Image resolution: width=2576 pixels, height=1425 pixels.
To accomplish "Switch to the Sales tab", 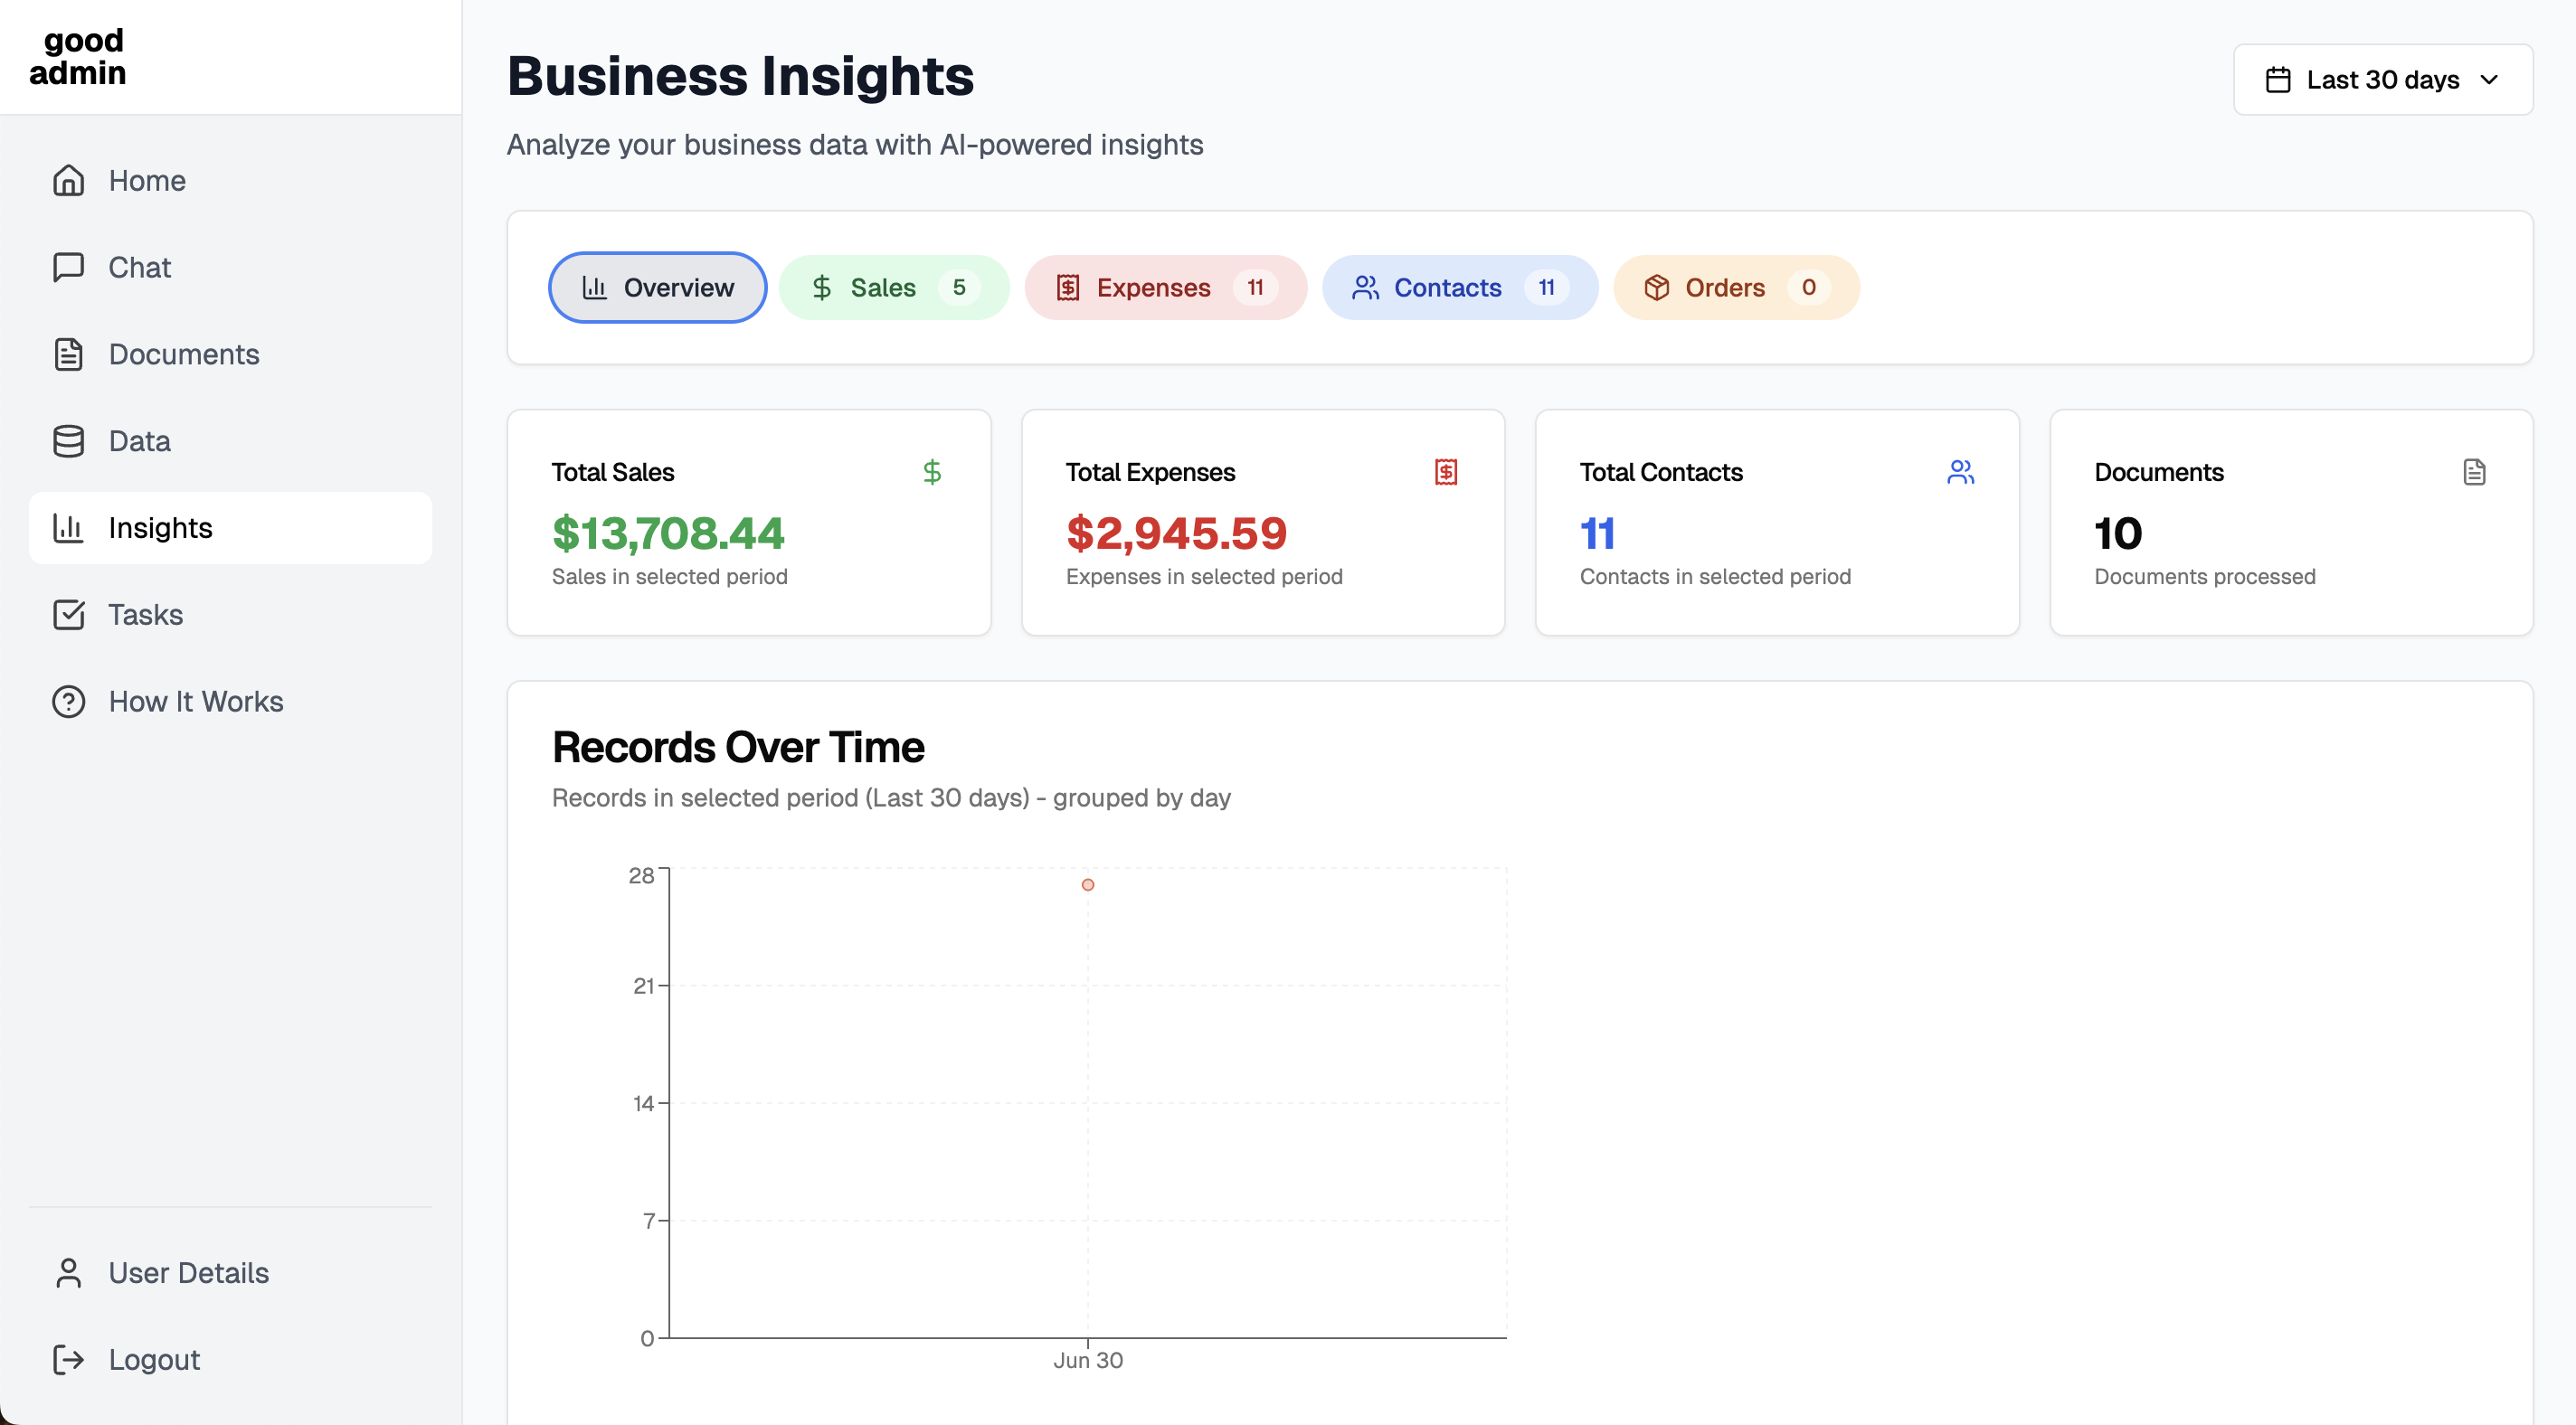I will 893,288.
